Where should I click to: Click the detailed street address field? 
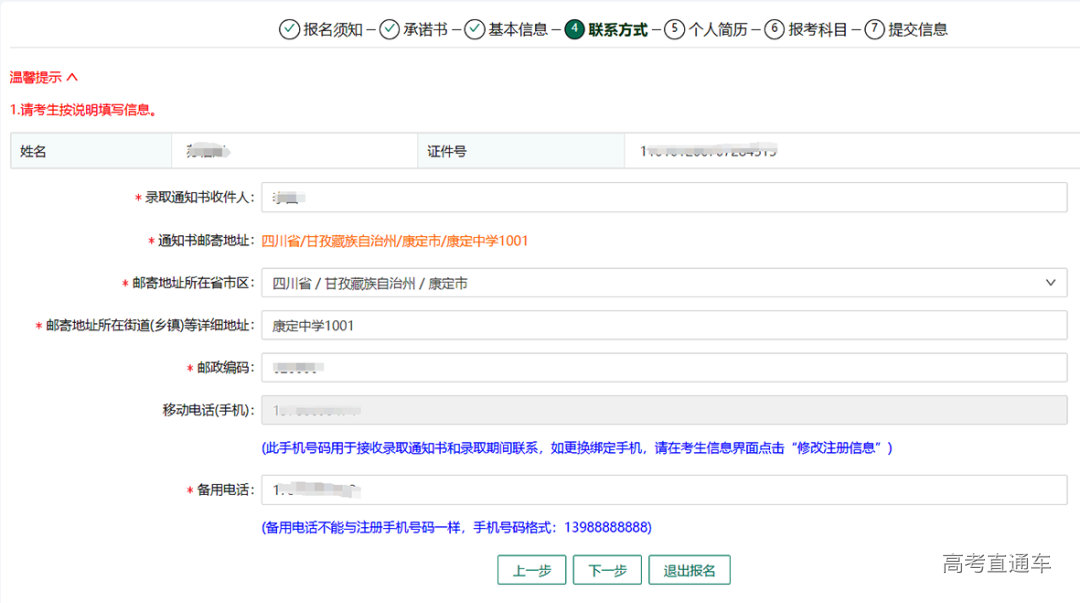tap(664, 325)
